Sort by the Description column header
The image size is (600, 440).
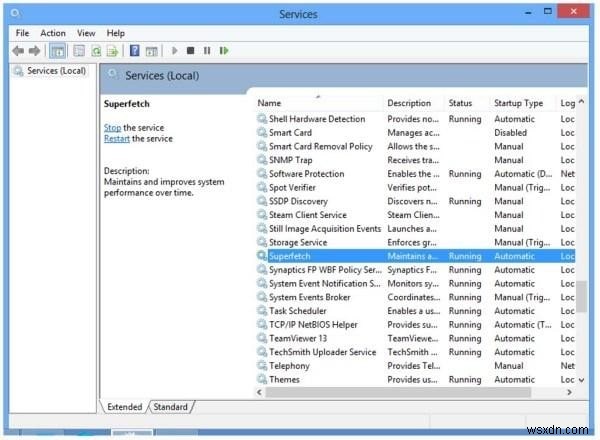(x=414, y=103)
